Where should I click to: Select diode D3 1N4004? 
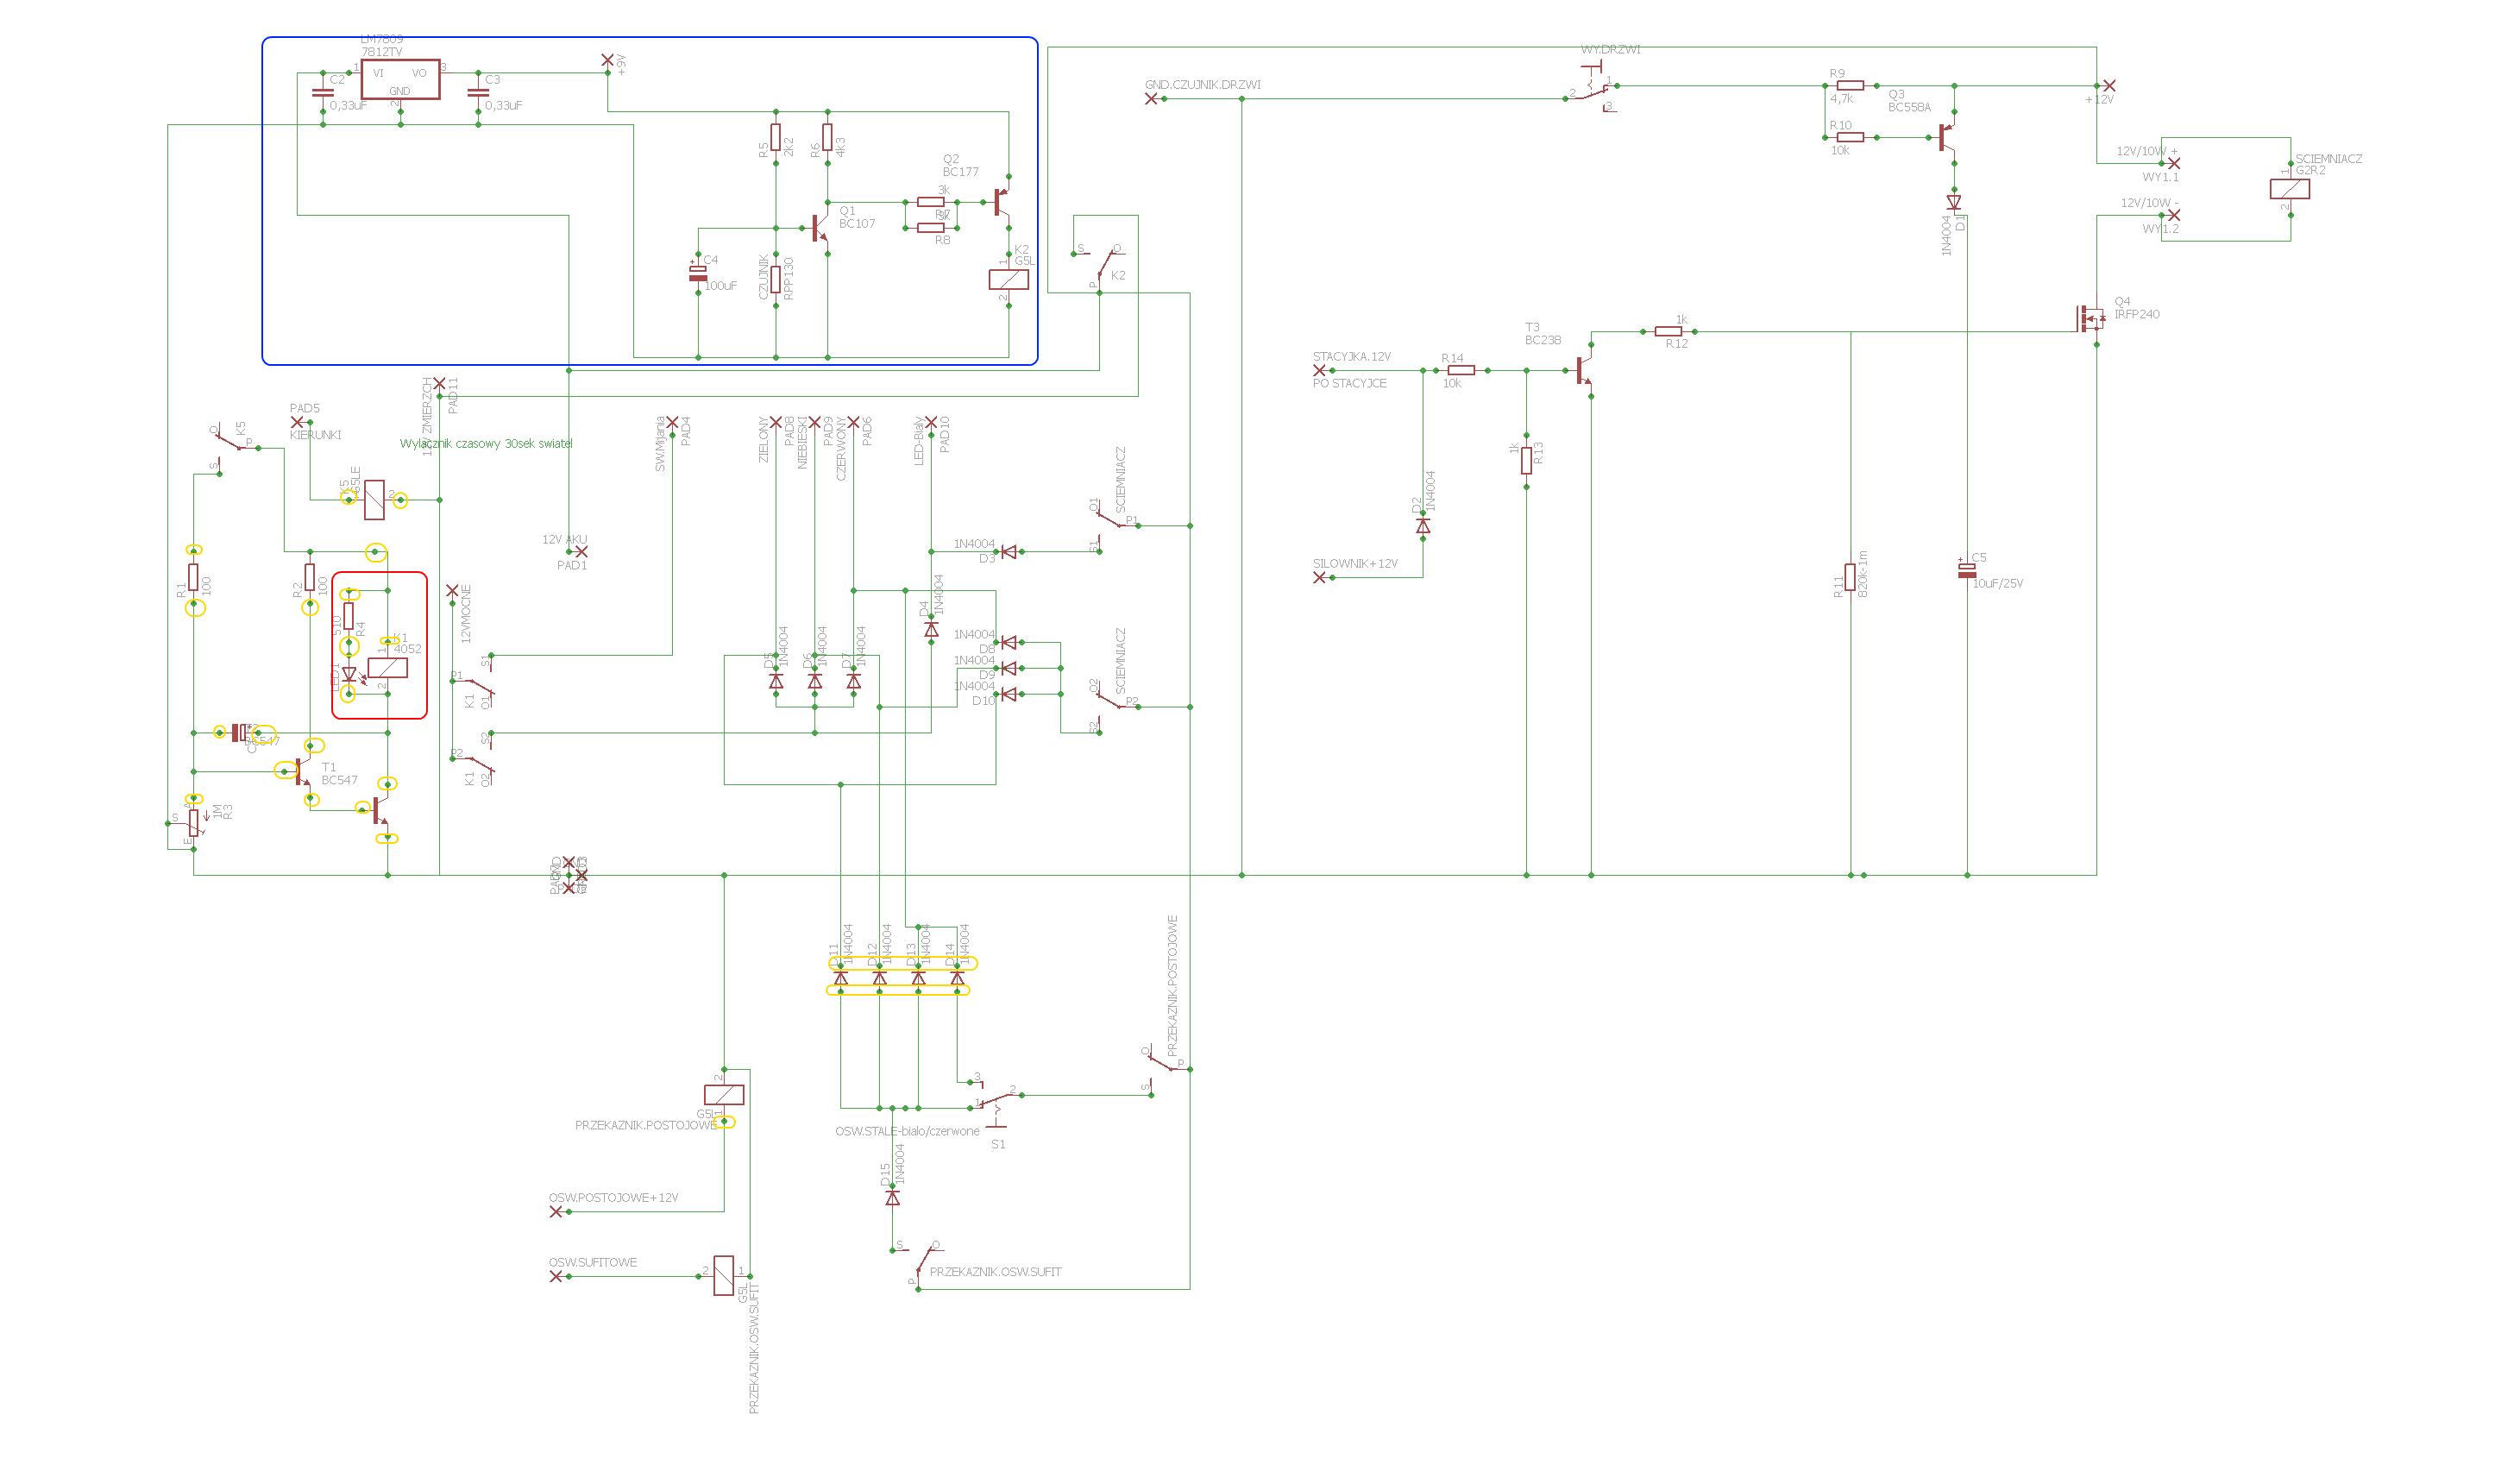coord(1009,552)
